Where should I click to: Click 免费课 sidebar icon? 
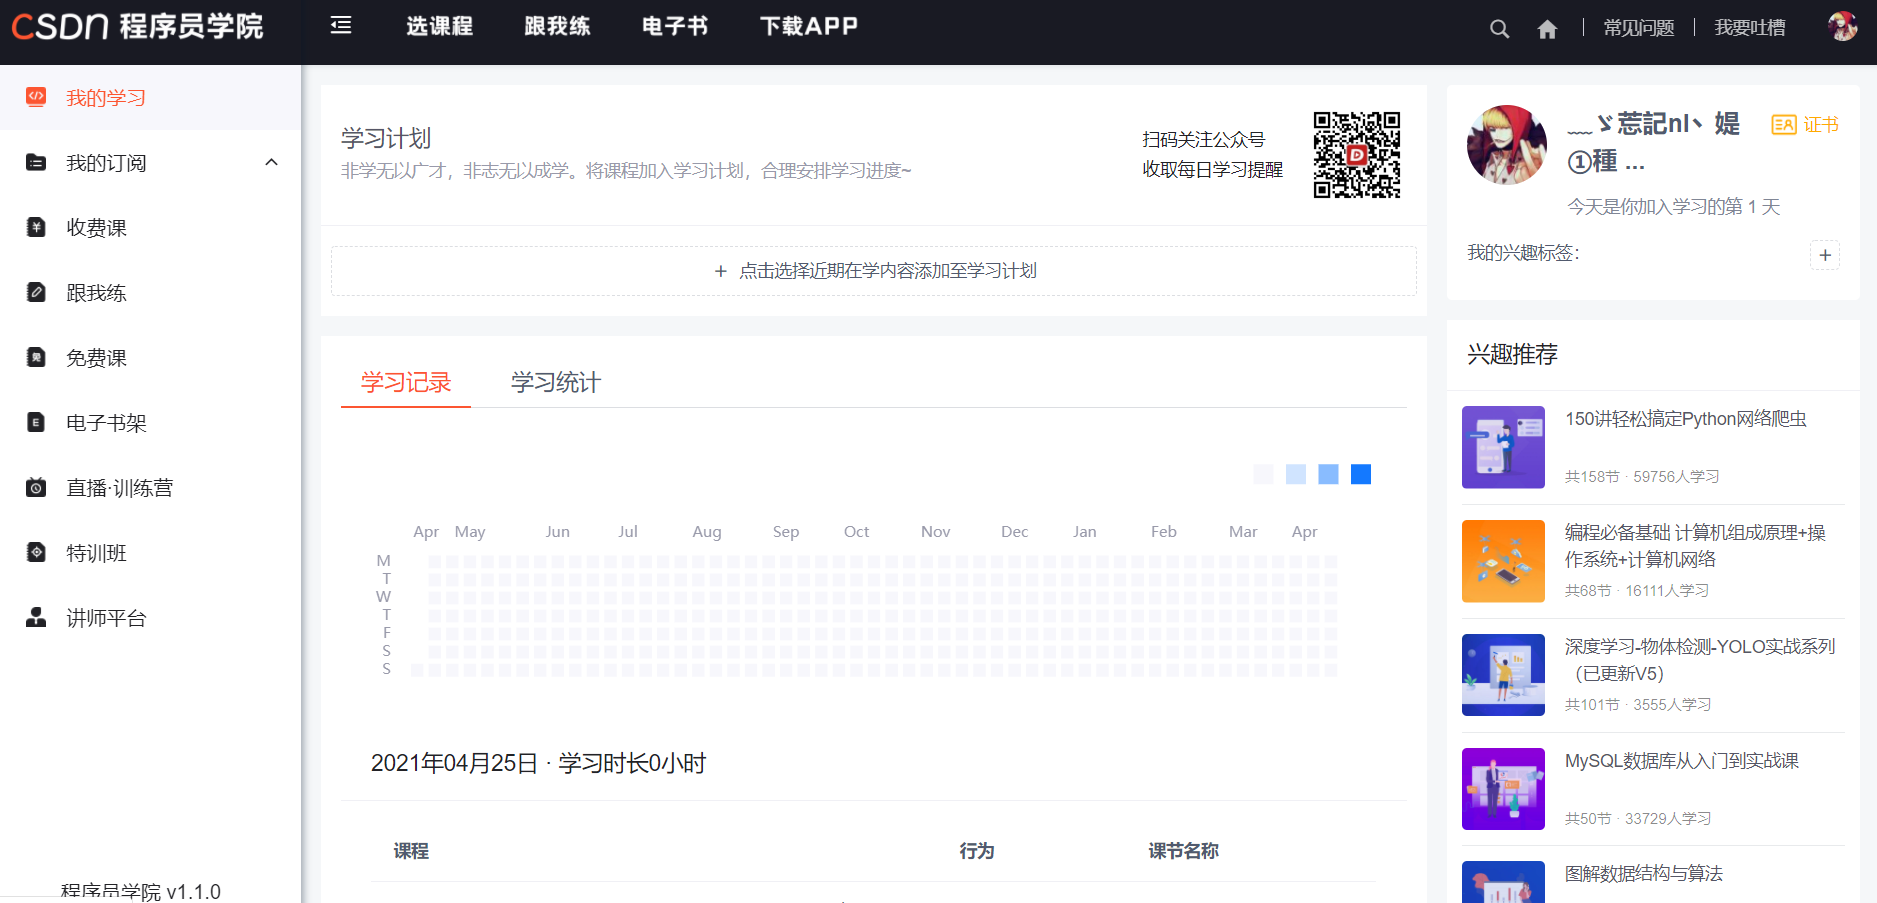click(x=36, y=357)
